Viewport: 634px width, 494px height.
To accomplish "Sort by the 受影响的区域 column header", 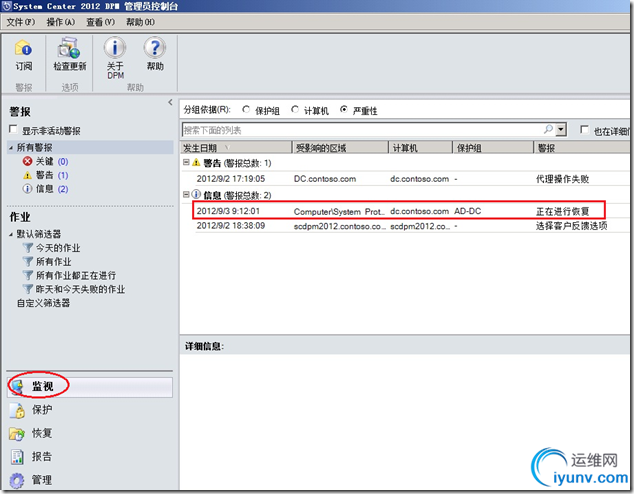I will (x=340, y=148).
